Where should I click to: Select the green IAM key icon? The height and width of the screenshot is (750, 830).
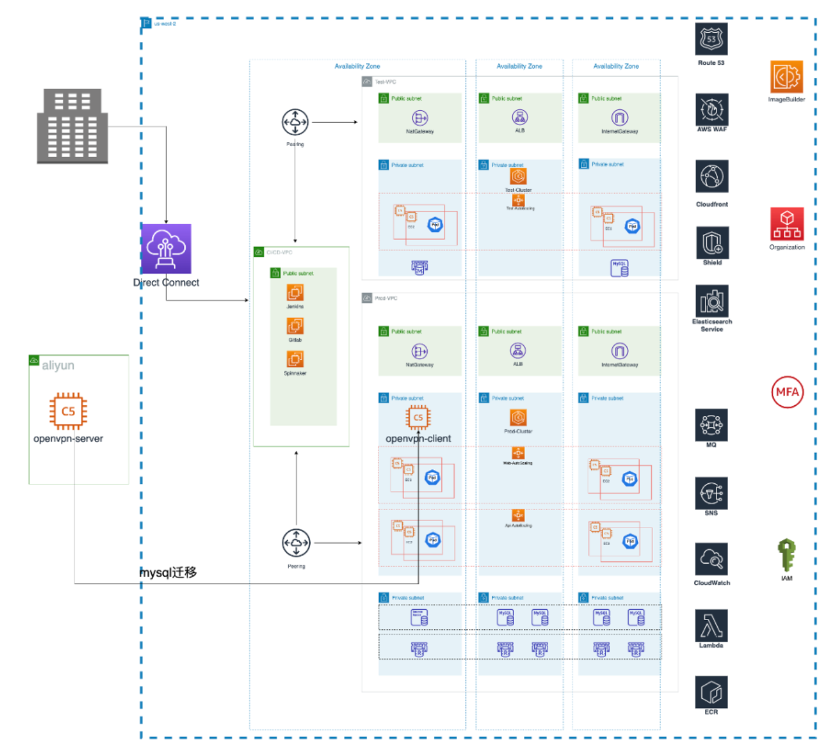[x=787, y=555]
